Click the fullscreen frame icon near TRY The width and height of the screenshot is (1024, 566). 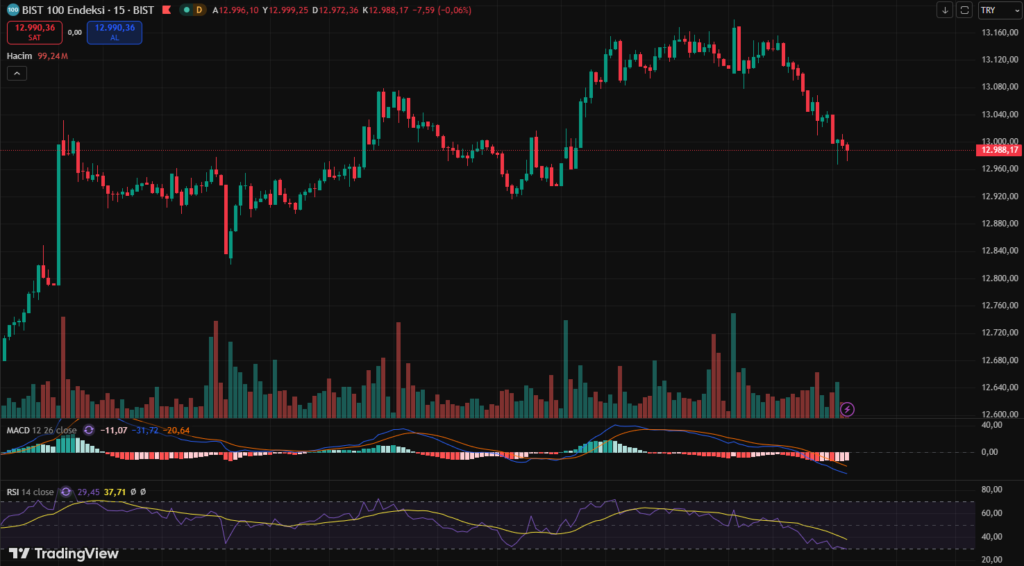coord(965,10)
